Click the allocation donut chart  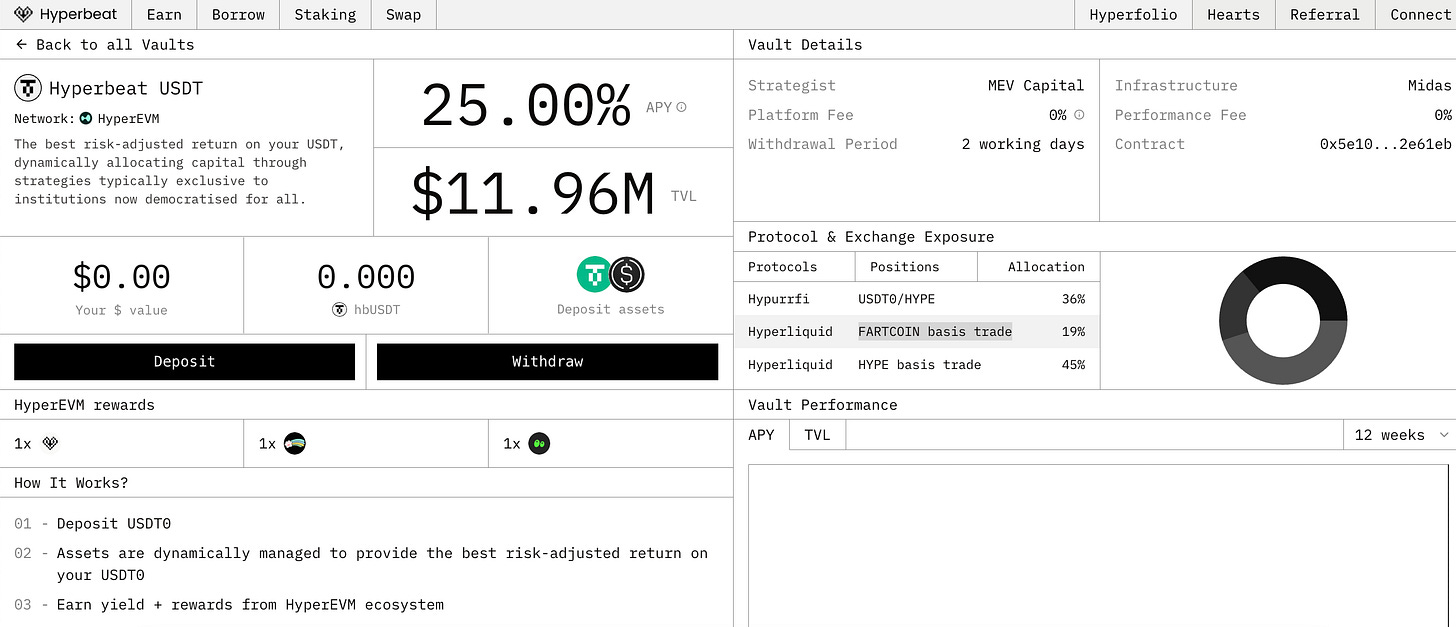[1283, 320]
